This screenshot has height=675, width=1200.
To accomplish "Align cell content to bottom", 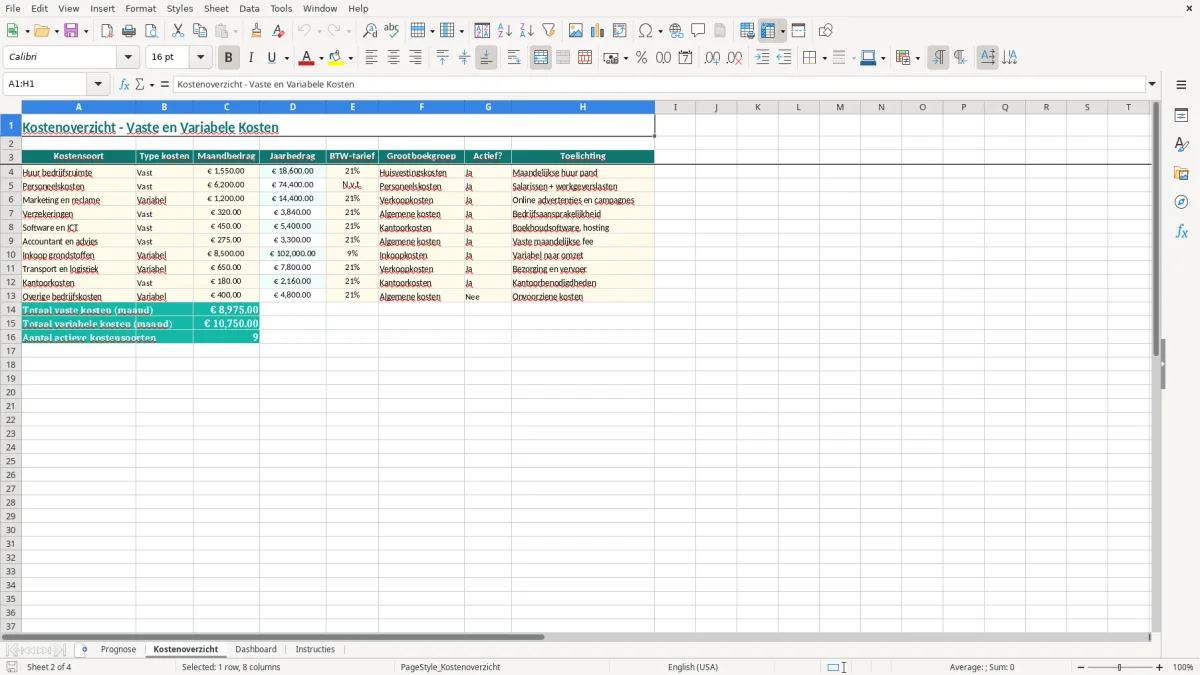I will pos(486,58).
